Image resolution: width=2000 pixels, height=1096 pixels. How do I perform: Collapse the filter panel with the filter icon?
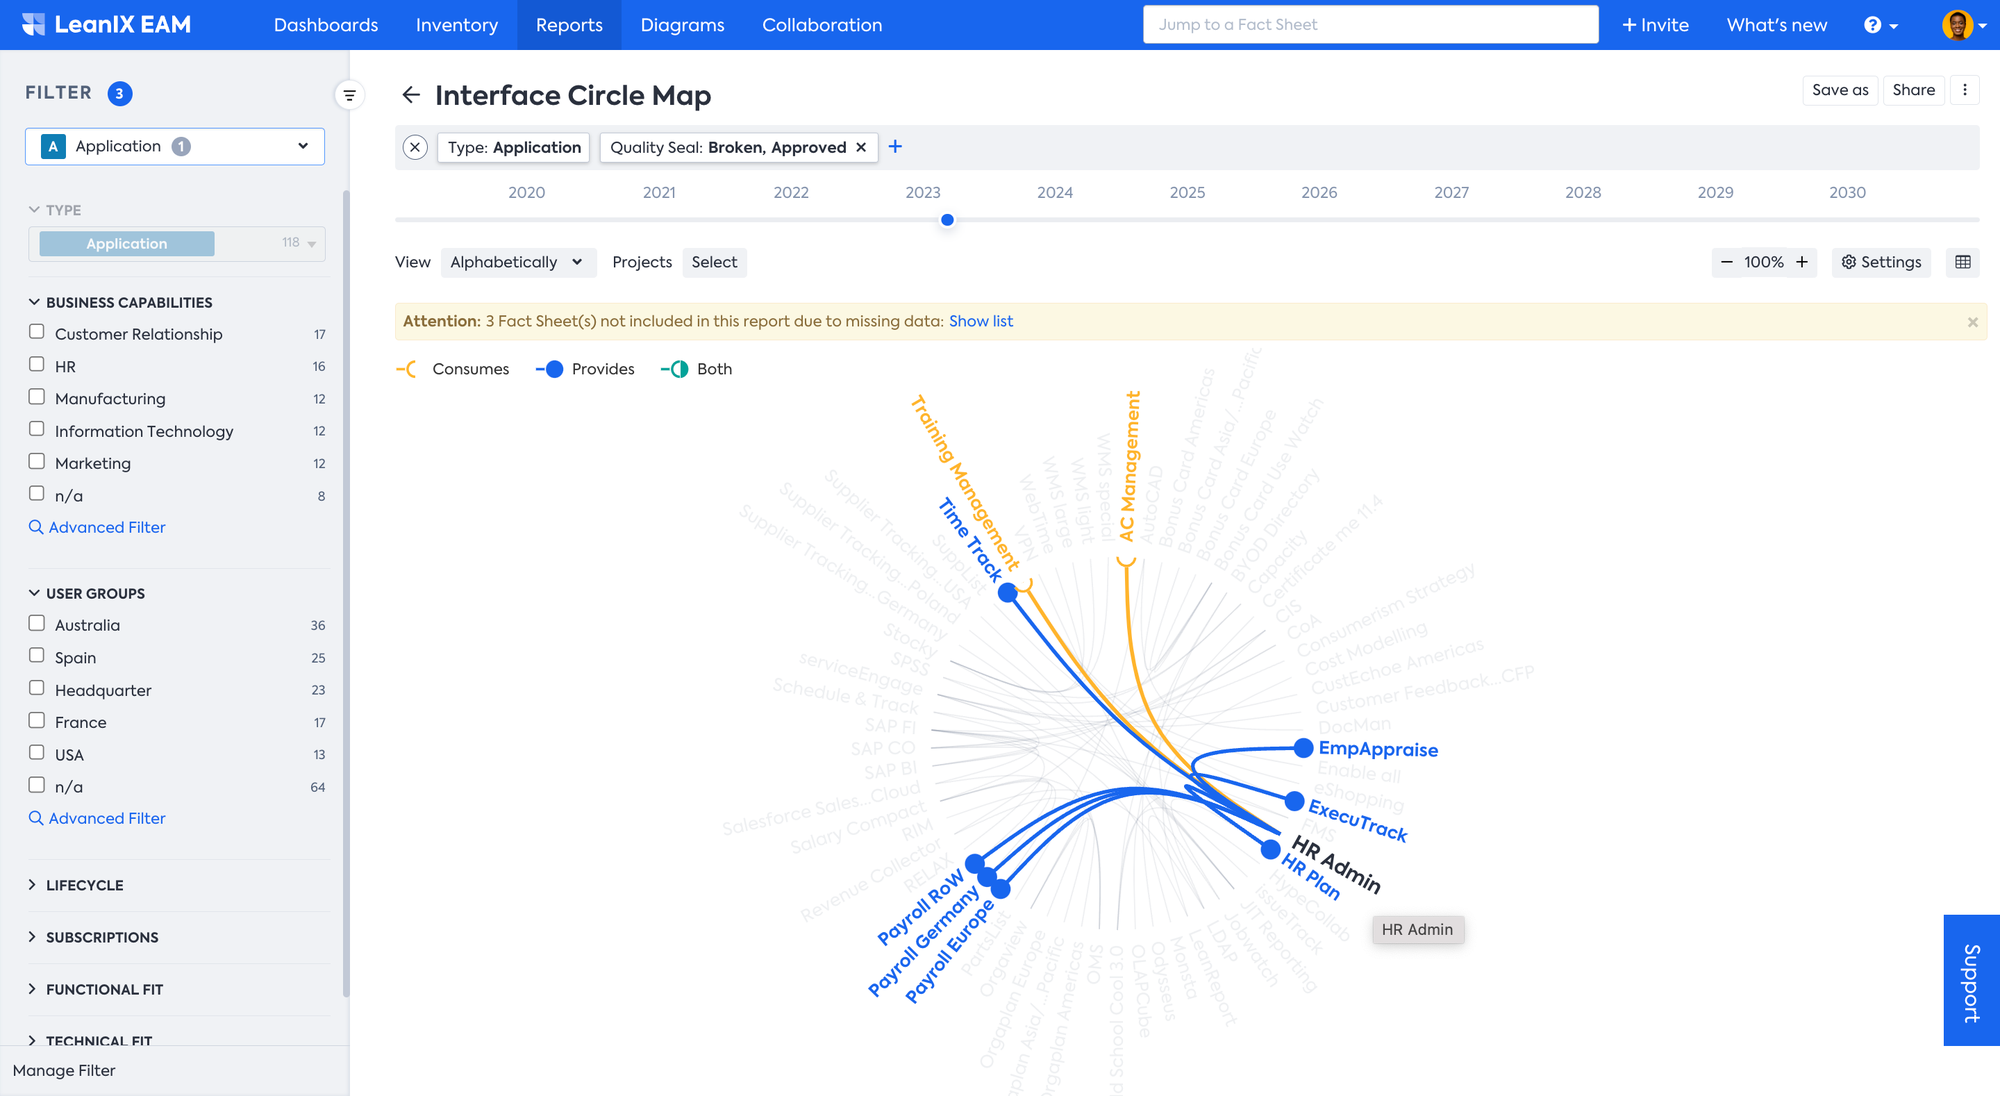click(x=349, y=96)
